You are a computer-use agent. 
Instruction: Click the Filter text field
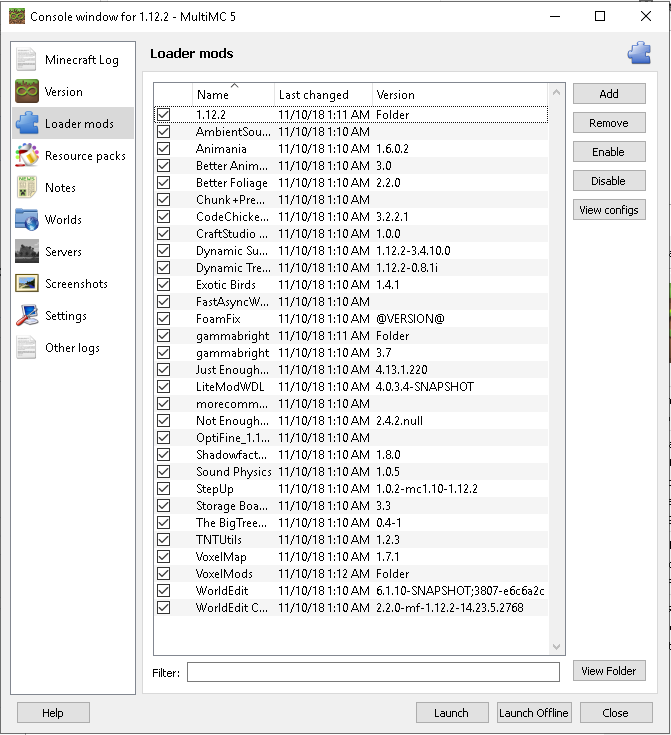(373, 672)
